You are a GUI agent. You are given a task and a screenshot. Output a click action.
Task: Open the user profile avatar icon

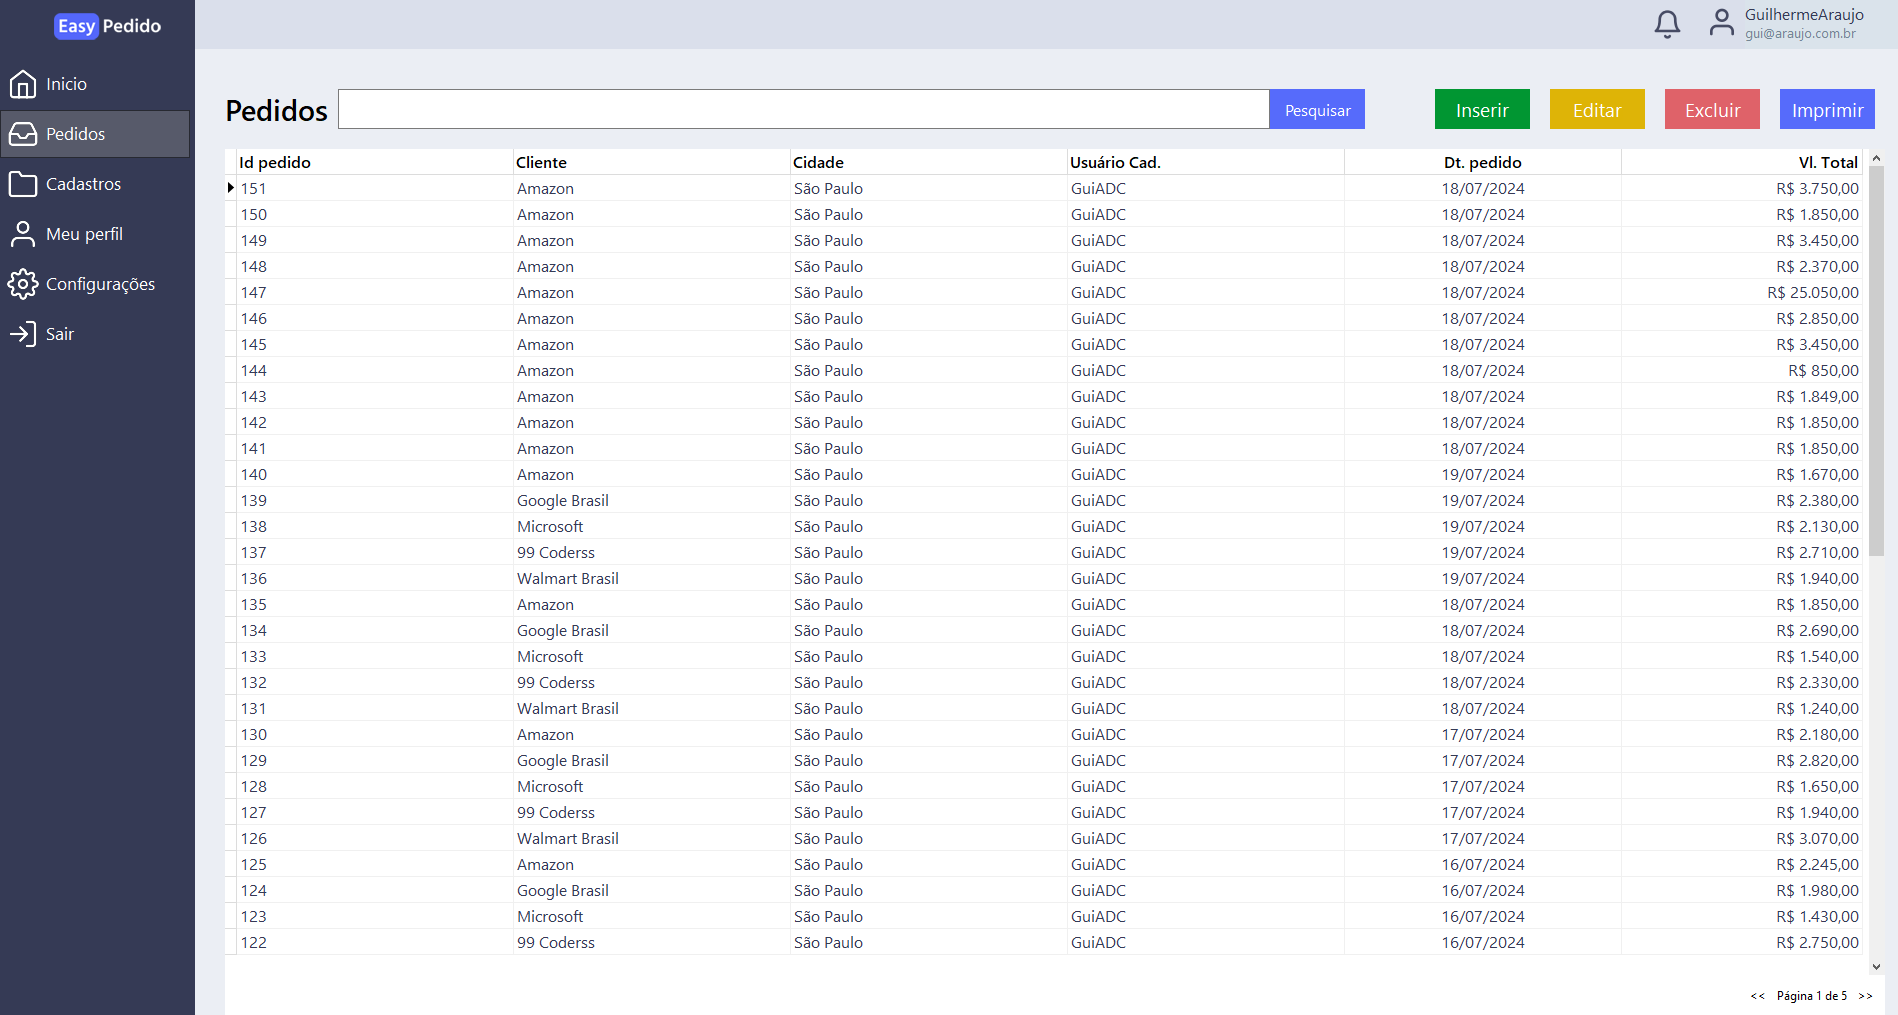(x=1721, y=23)
